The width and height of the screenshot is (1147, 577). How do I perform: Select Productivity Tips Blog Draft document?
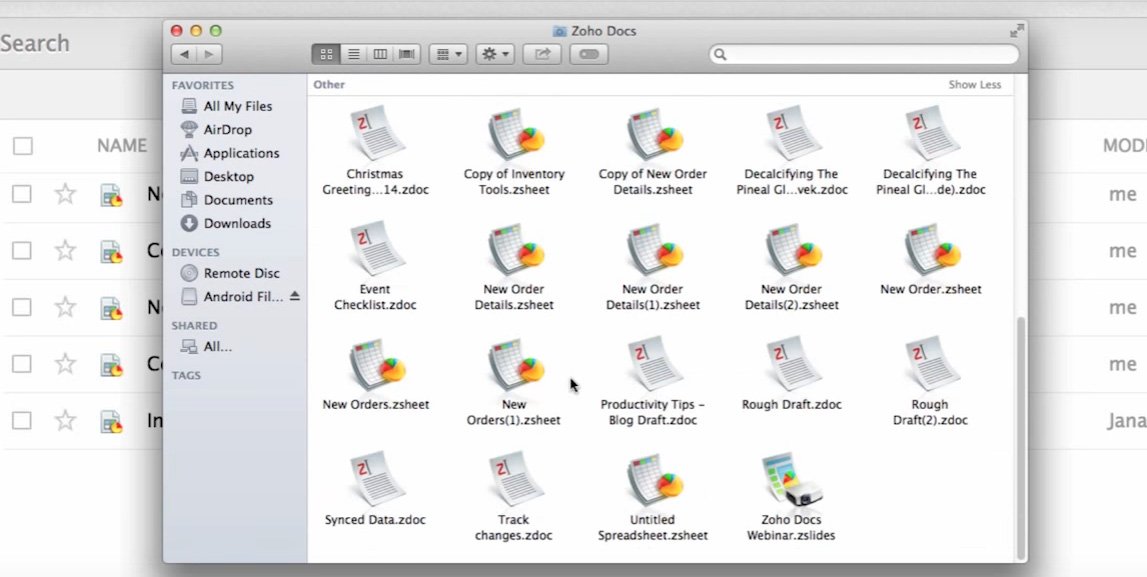[x=653, y=366]
